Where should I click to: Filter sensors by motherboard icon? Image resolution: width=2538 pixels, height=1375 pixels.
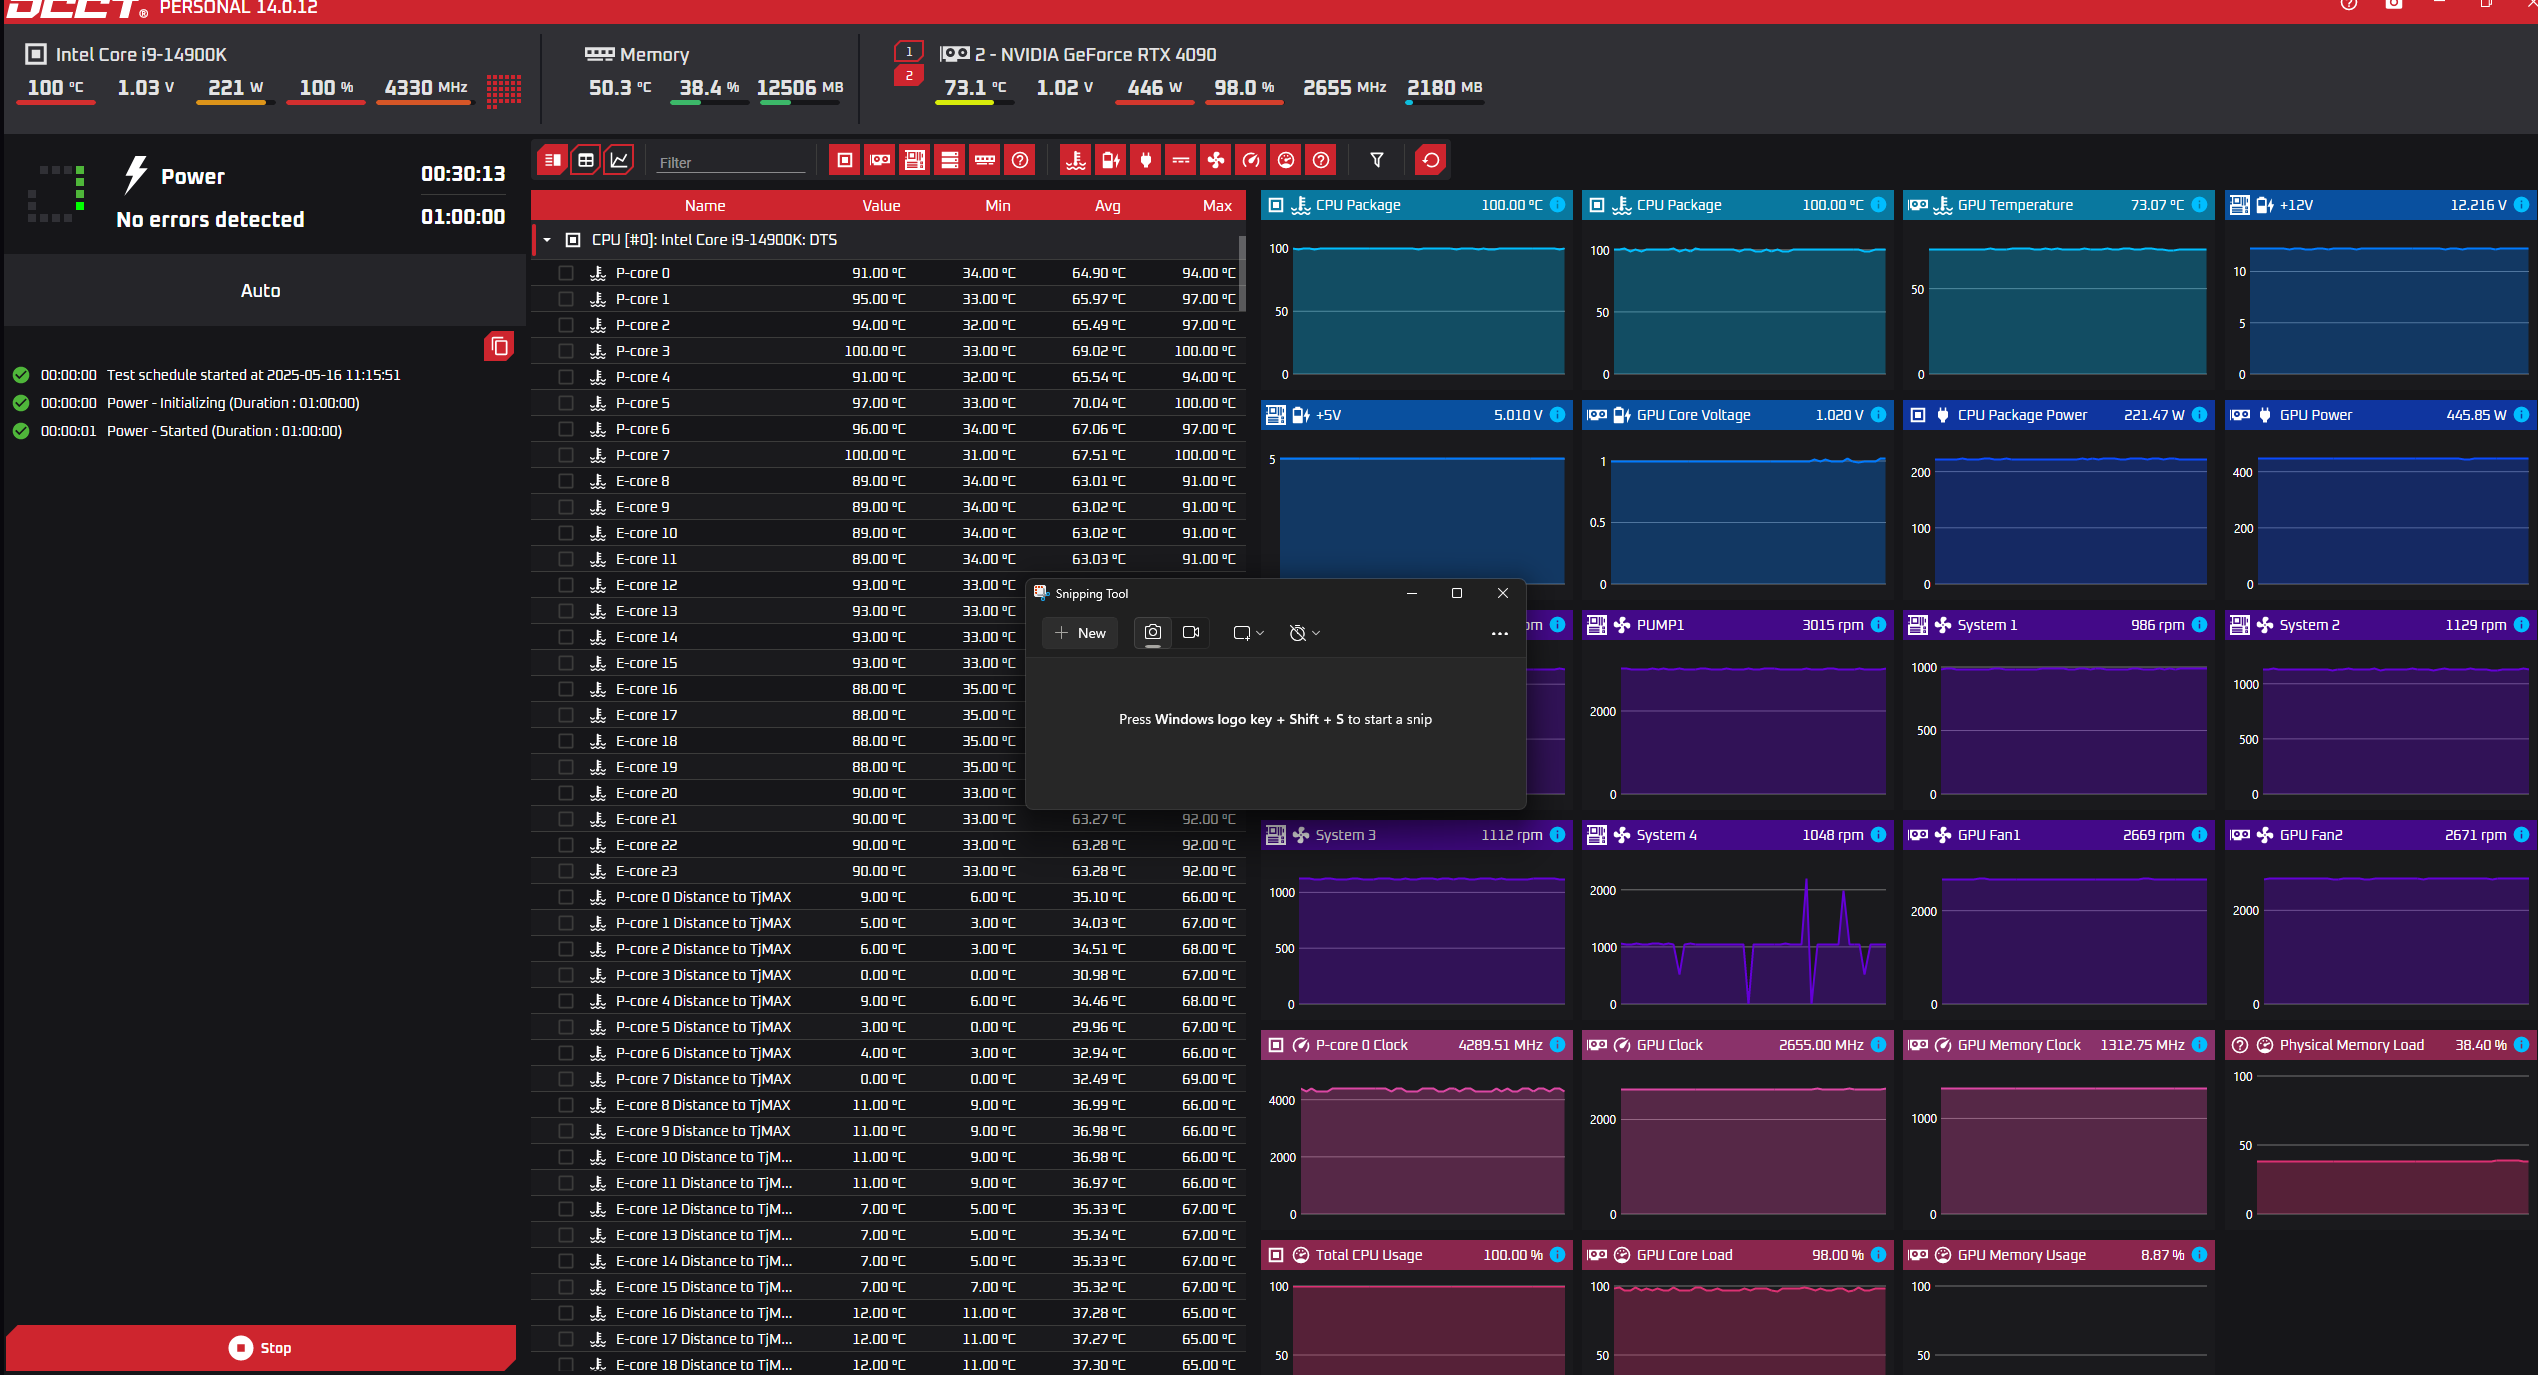914,160
